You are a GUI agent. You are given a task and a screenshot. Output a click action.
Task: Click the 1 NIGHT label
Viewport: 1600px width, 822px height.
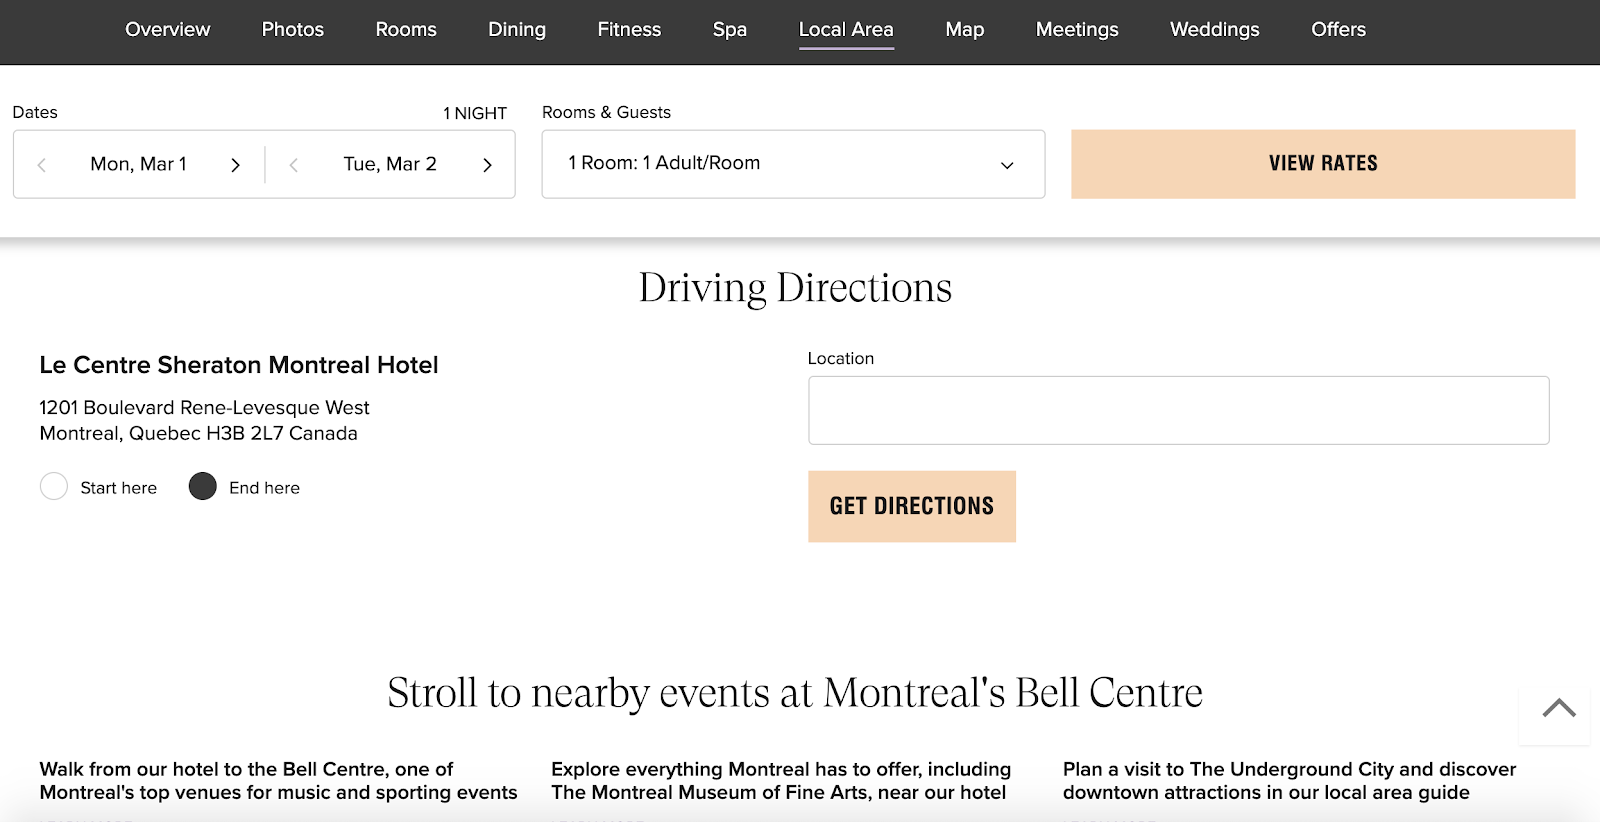(475, 113)
